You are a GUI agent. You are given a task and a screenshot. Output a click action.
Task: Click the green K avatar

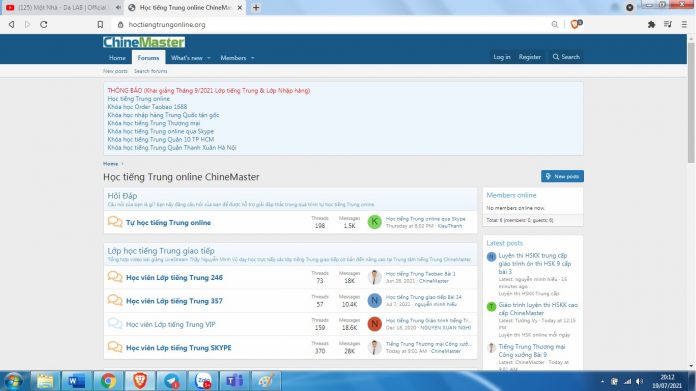[374, 222]
